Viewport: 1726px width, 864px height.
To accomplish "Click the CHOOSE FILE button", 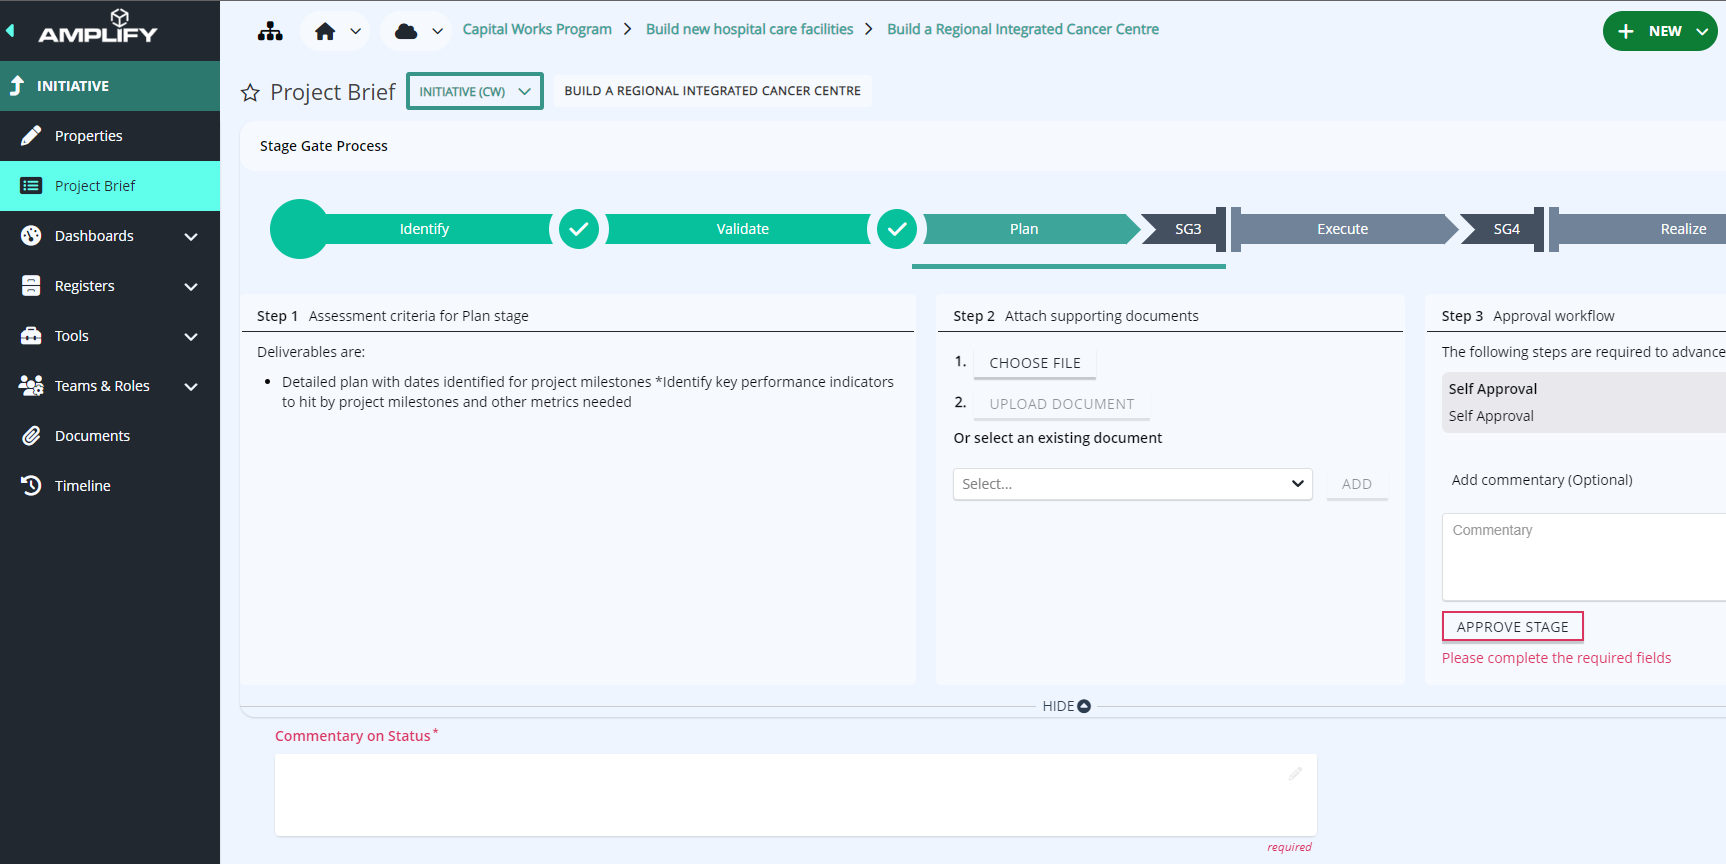I will point(1035,363).
